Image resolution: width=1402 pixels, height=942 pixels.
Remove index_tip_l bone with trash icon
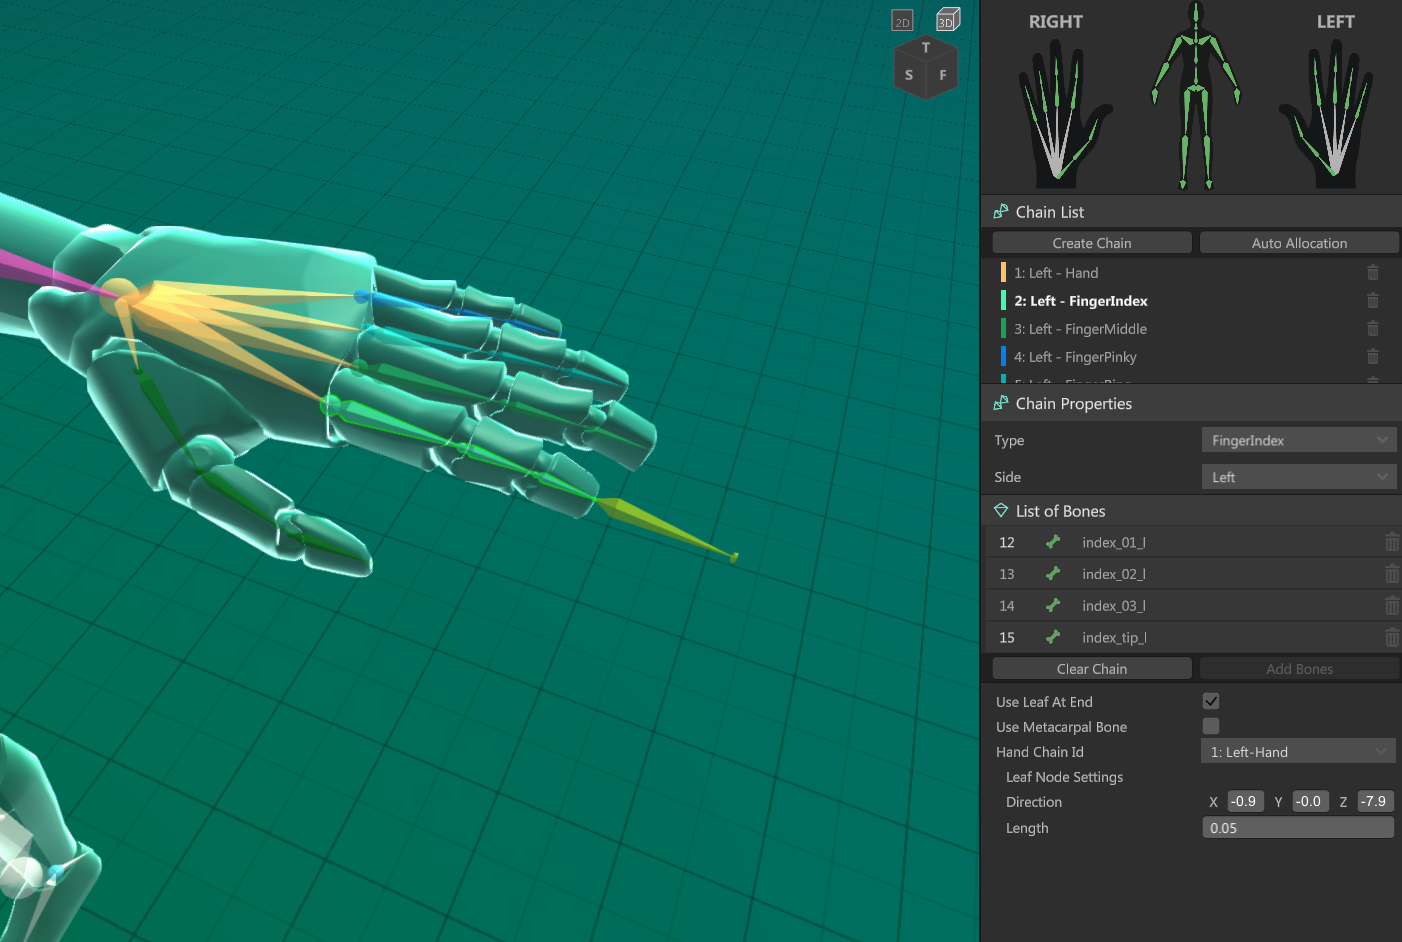(1391, 638)
